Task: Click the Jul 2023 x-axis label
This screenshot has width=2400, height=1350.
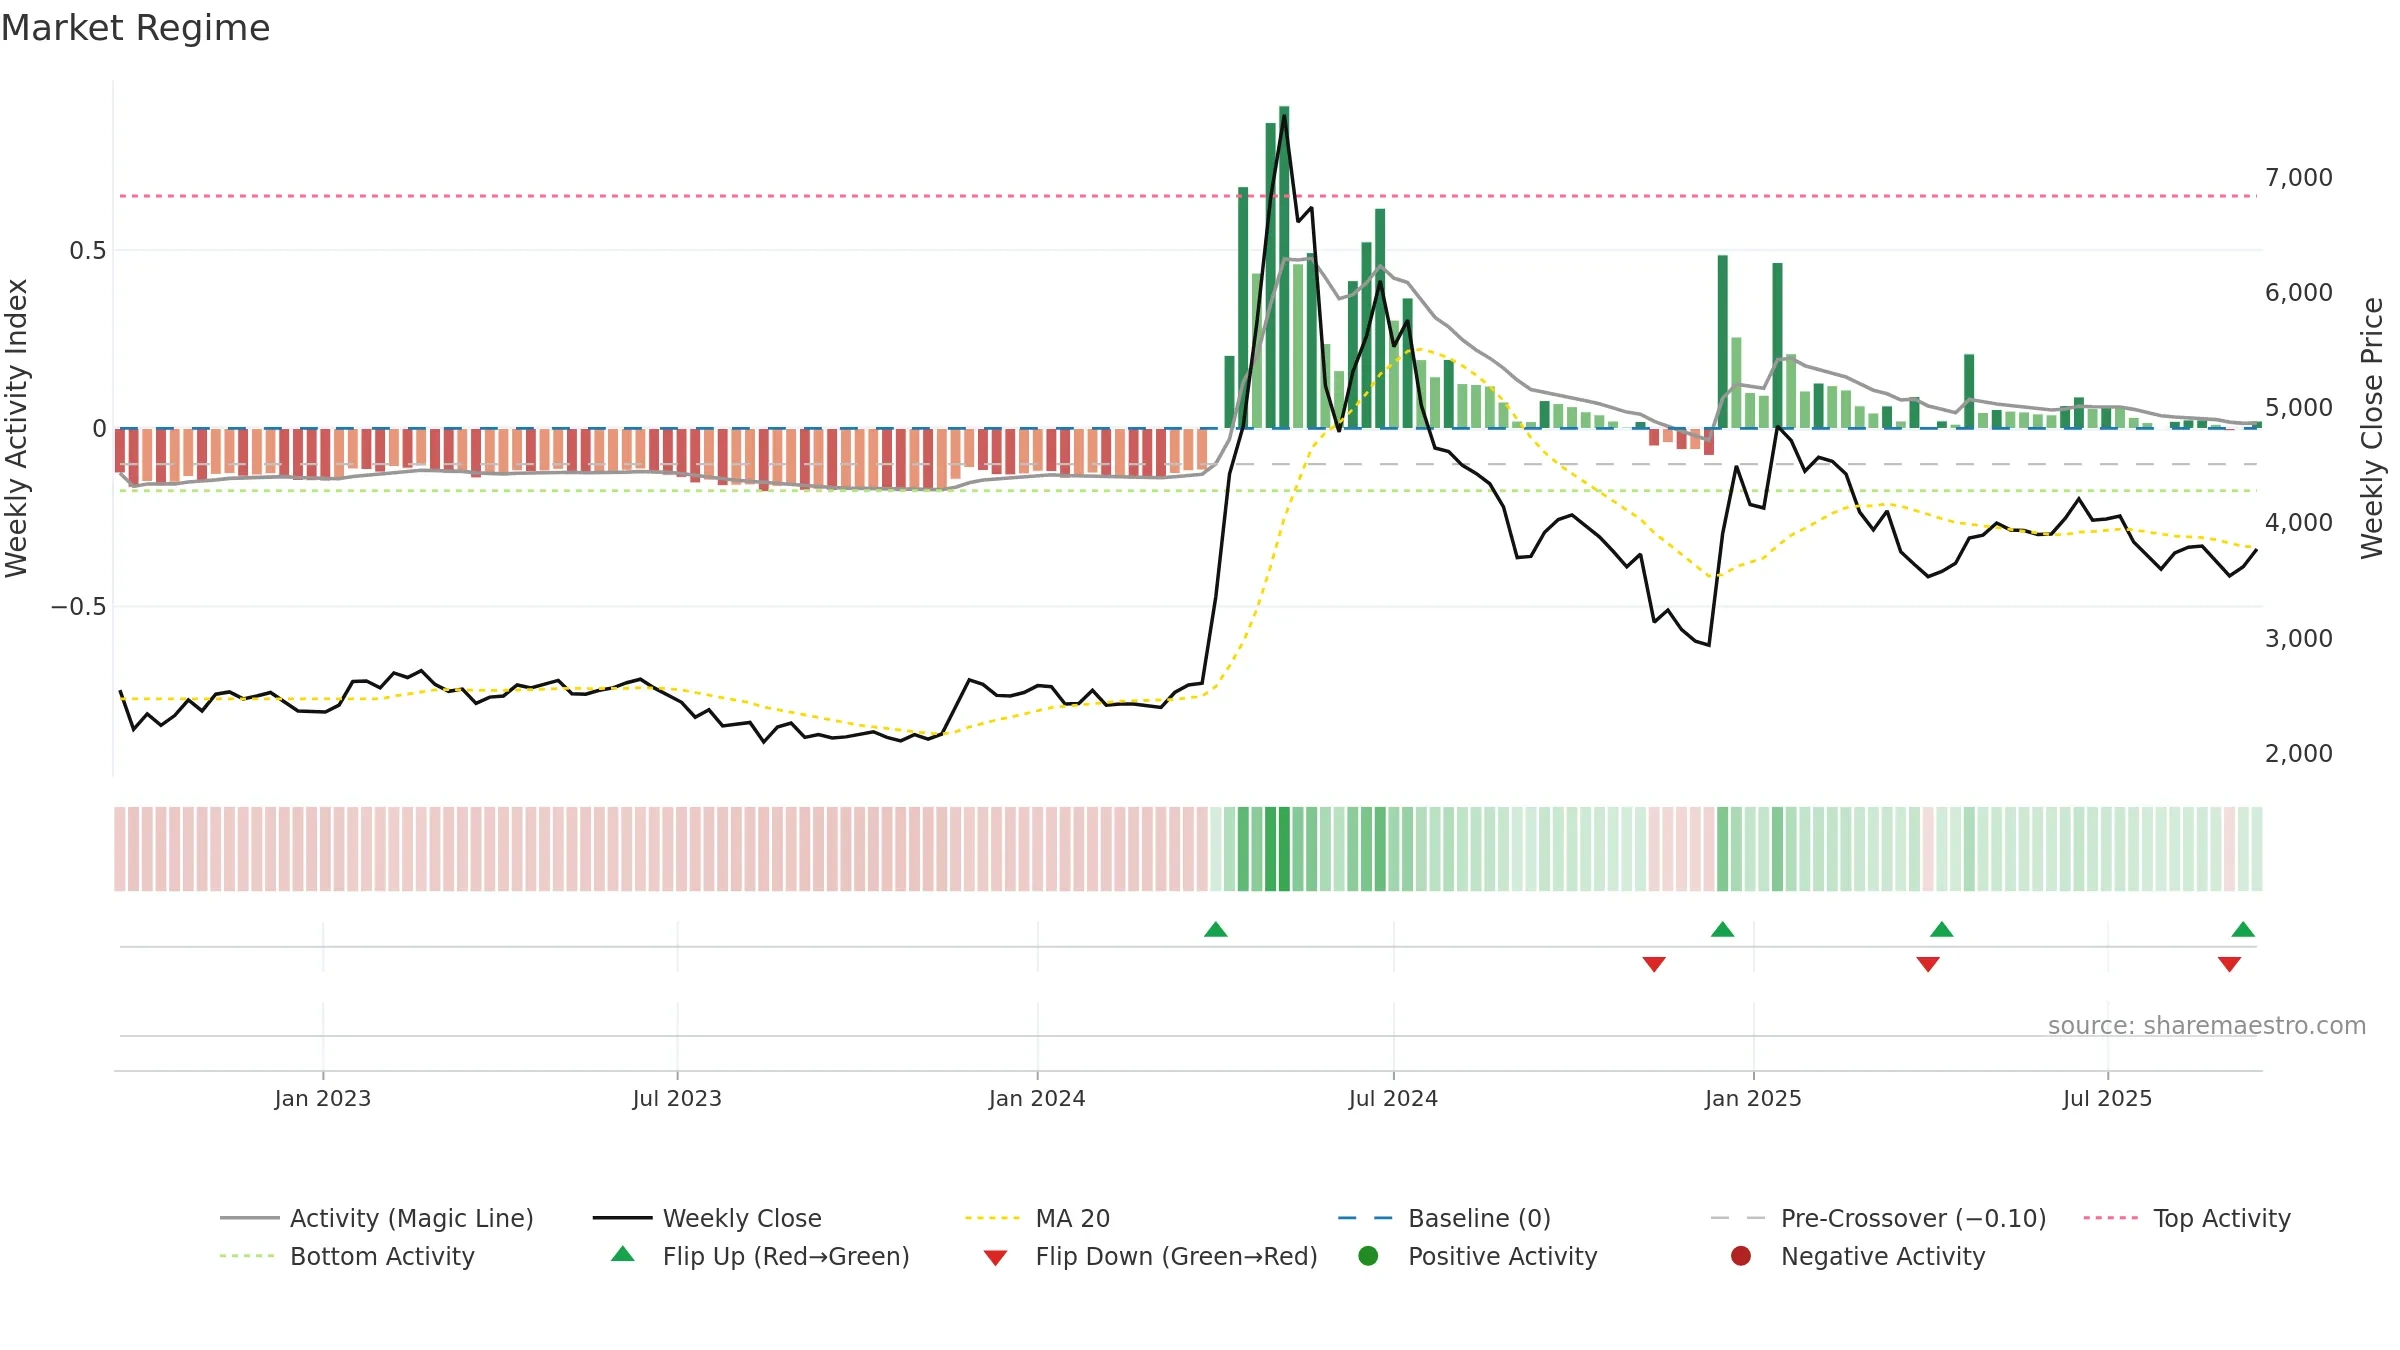Action: 677,1098
